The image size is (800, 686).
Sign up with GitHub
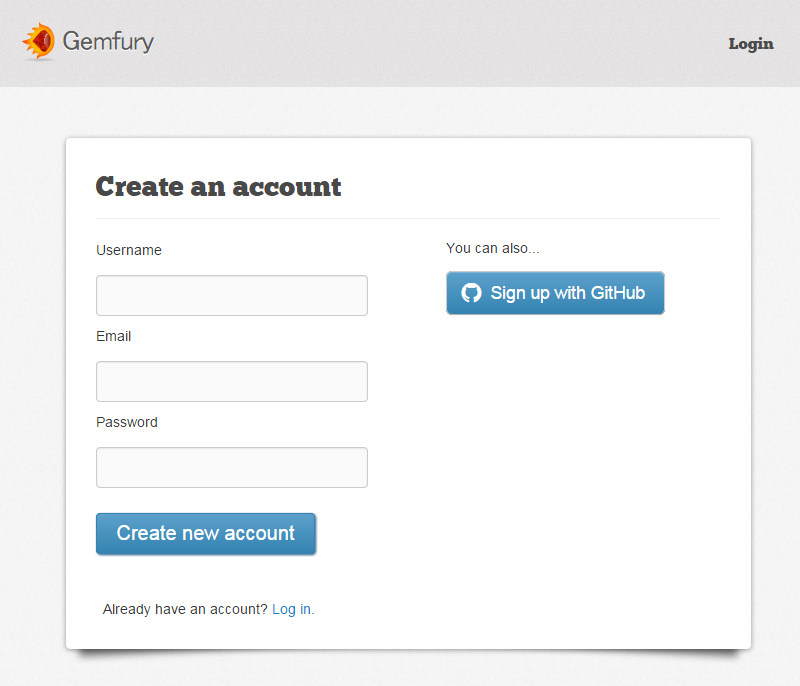tap(555, 292)
